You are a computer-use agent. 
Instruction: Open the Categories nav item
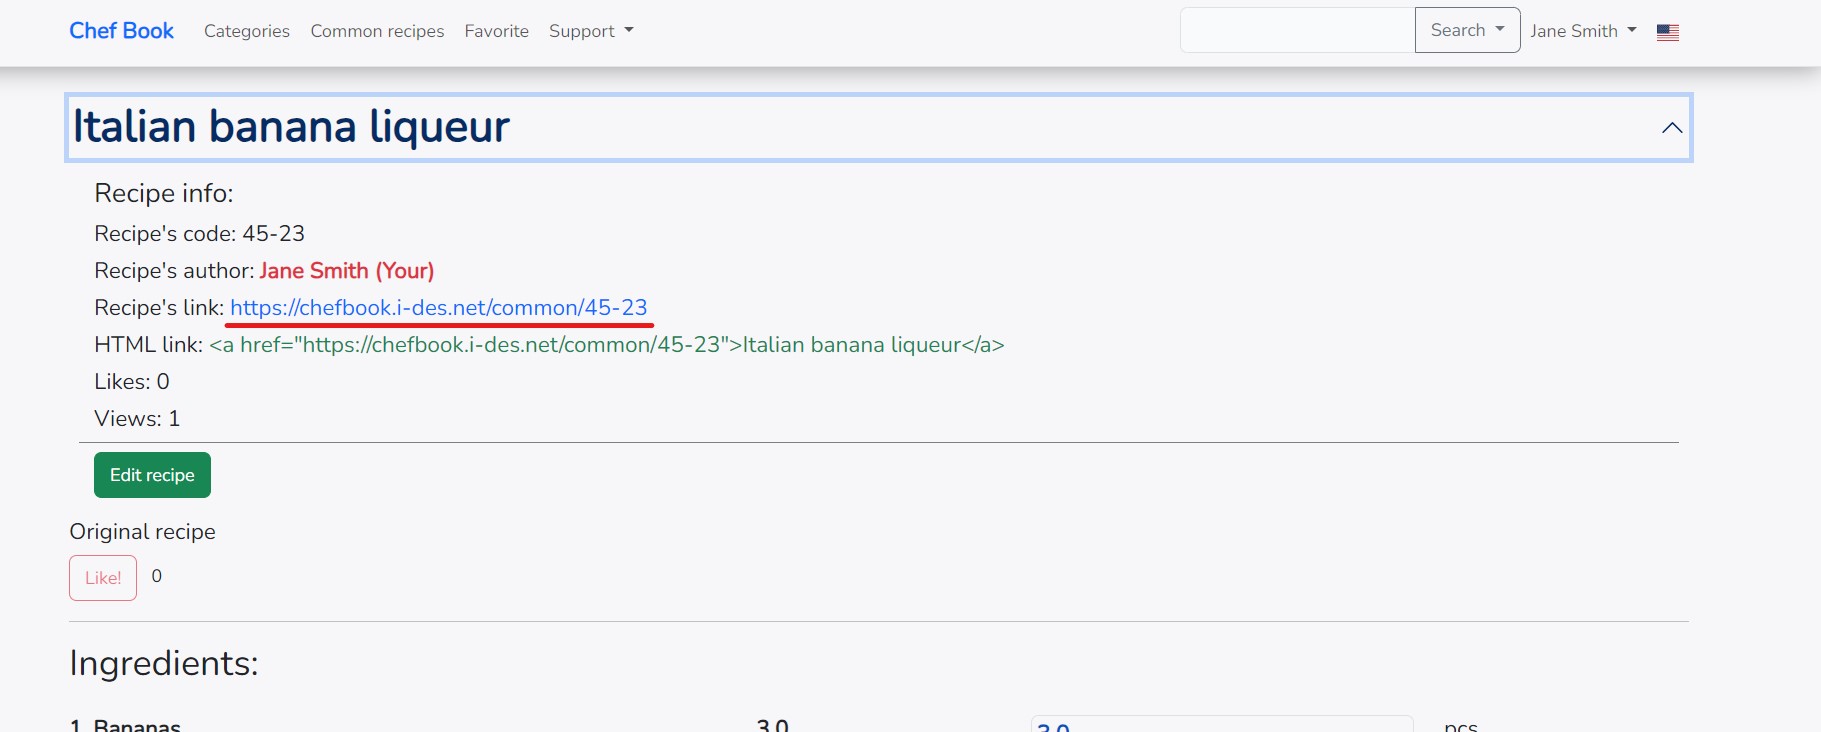pos(247,31)
